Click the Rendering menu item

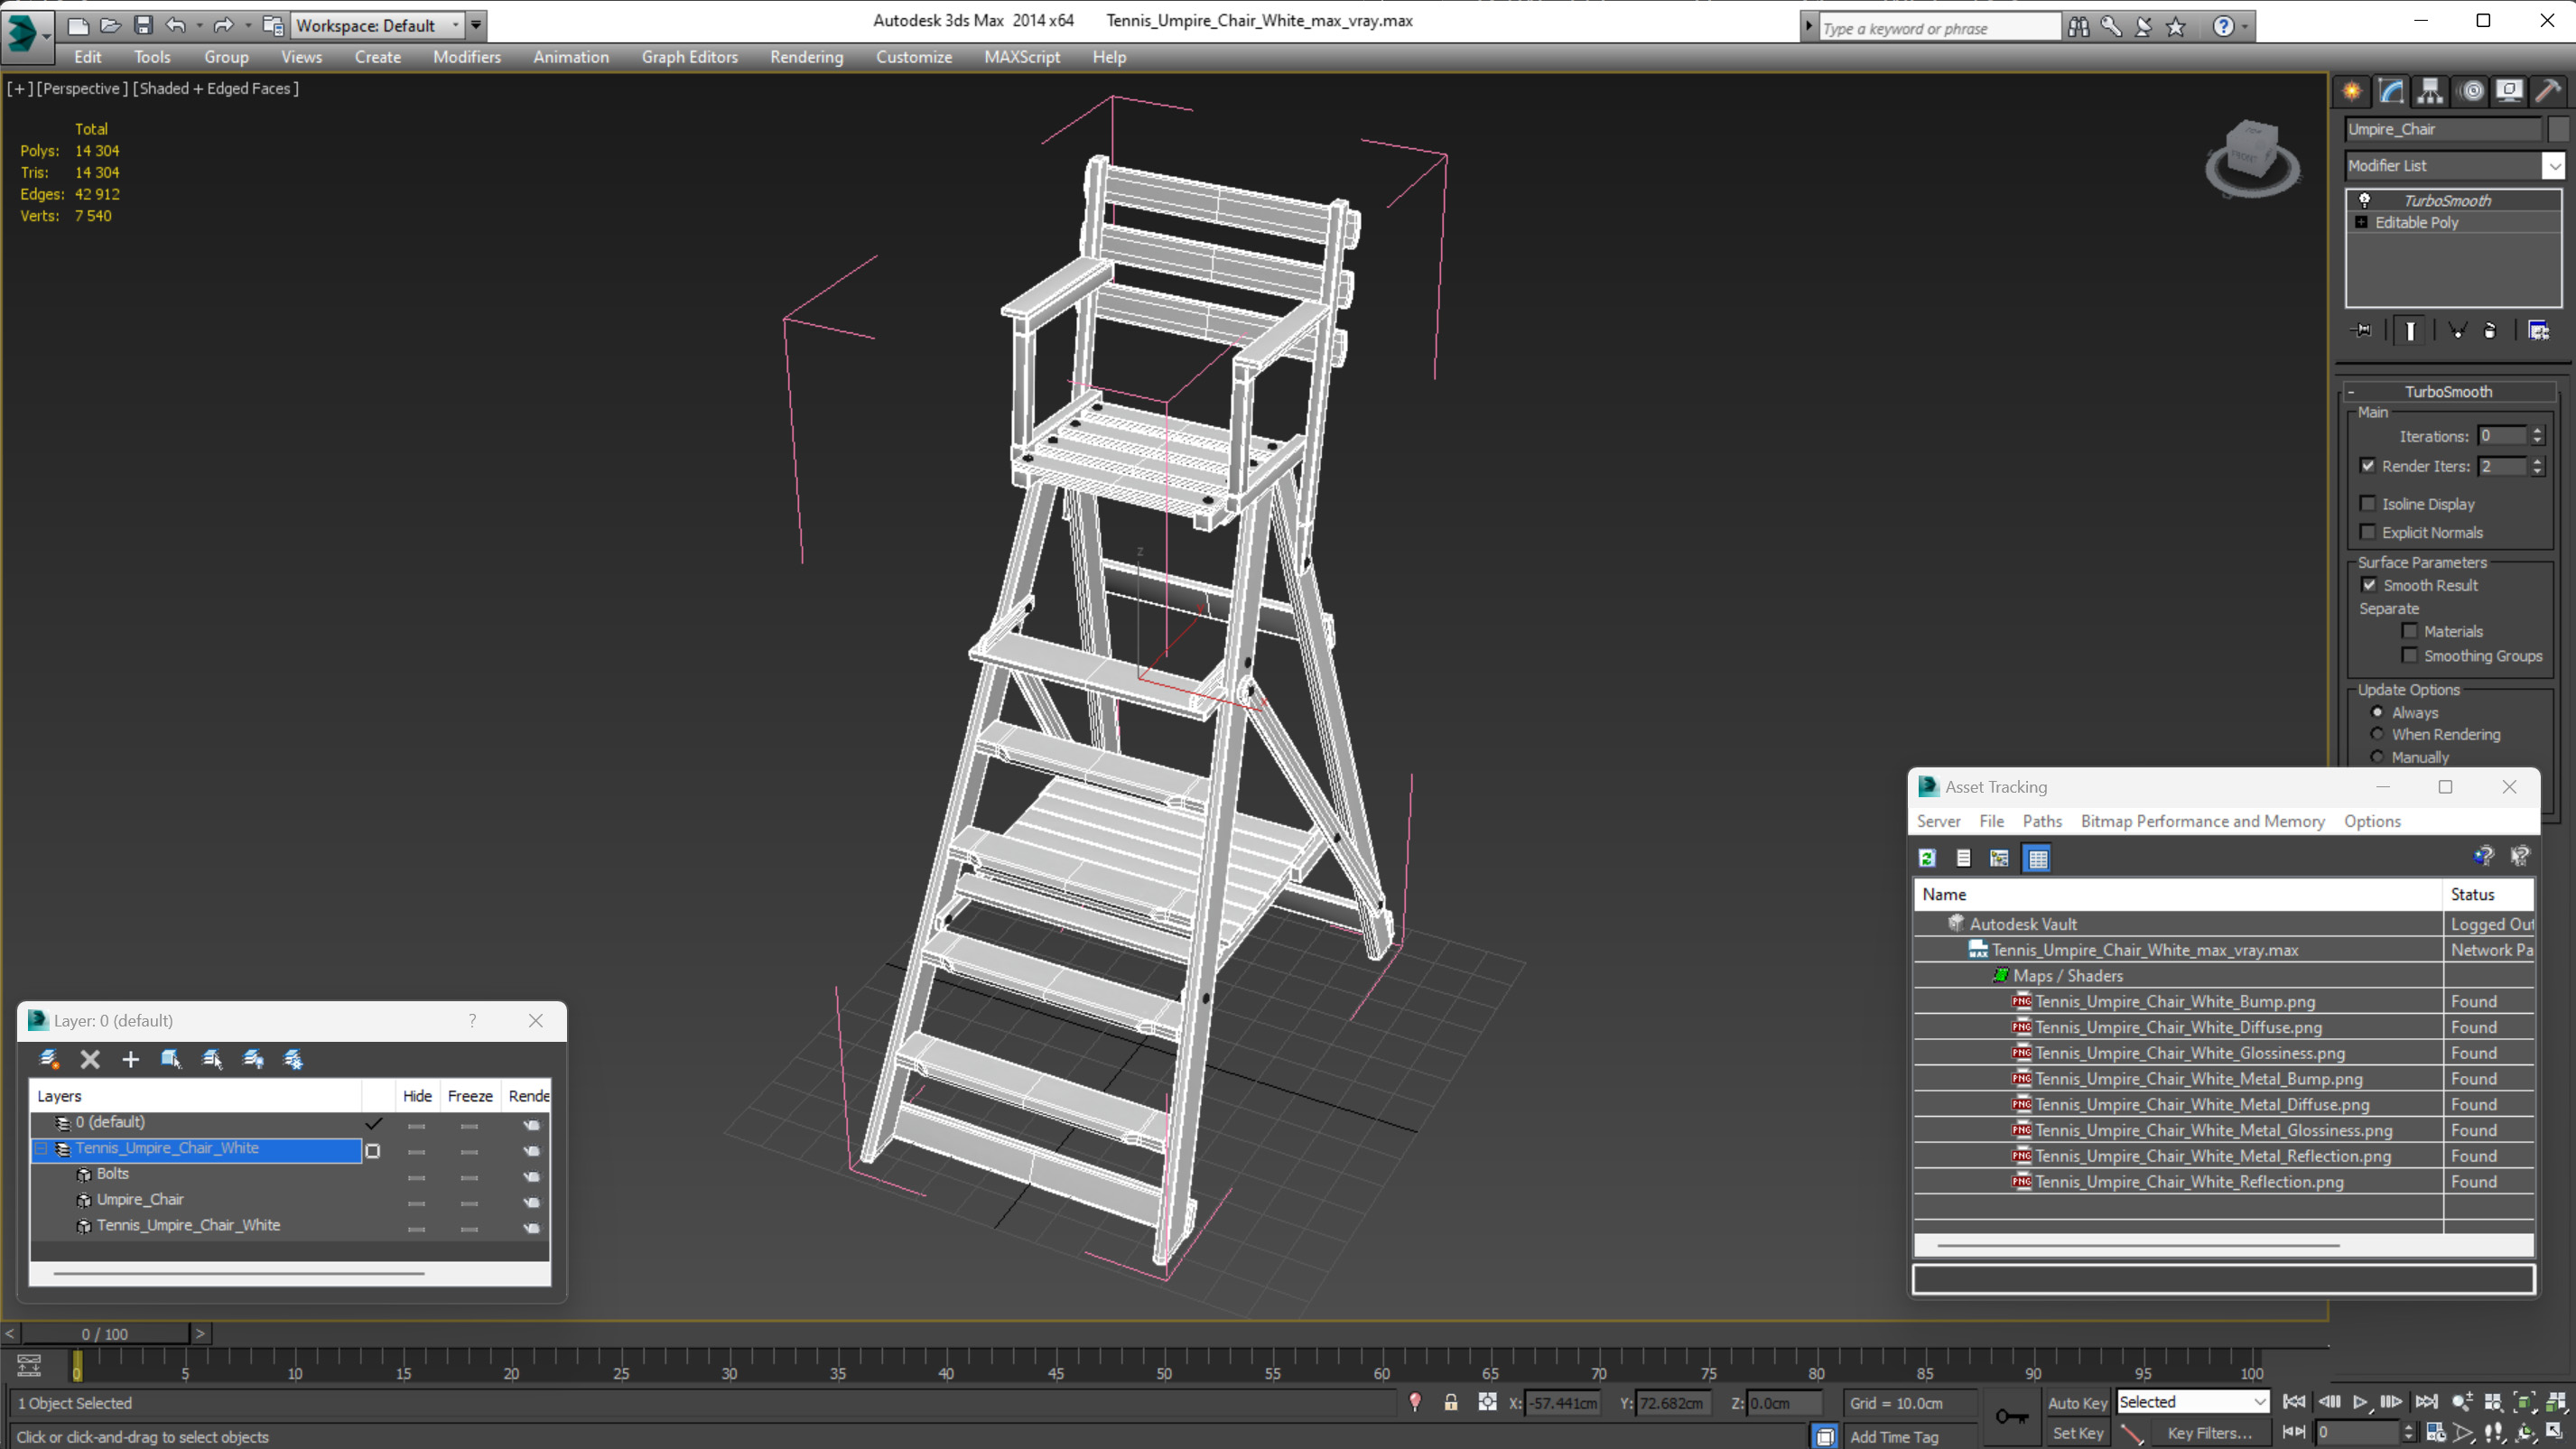[x=807, y=55]
